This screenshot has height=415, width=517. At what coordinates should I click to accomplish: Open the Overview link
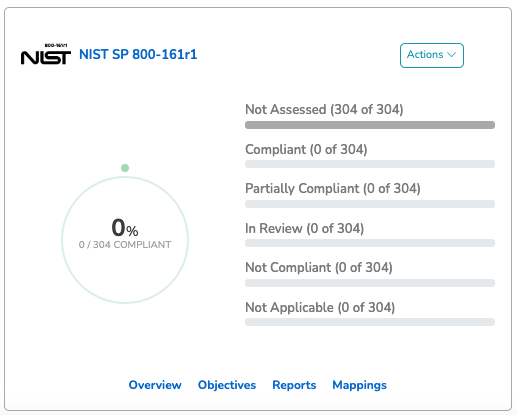[x=155, y=385]
